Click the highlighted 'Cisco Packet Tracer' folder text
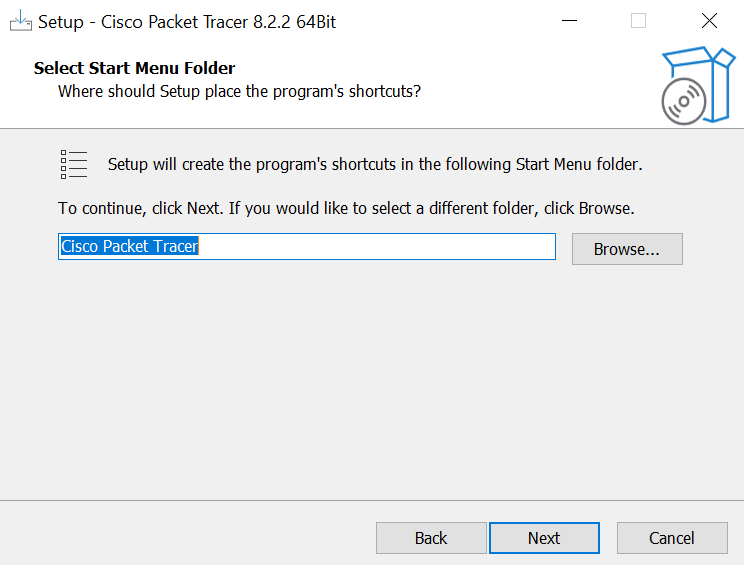This screenshot has width=744, height=565. (129, 246)
